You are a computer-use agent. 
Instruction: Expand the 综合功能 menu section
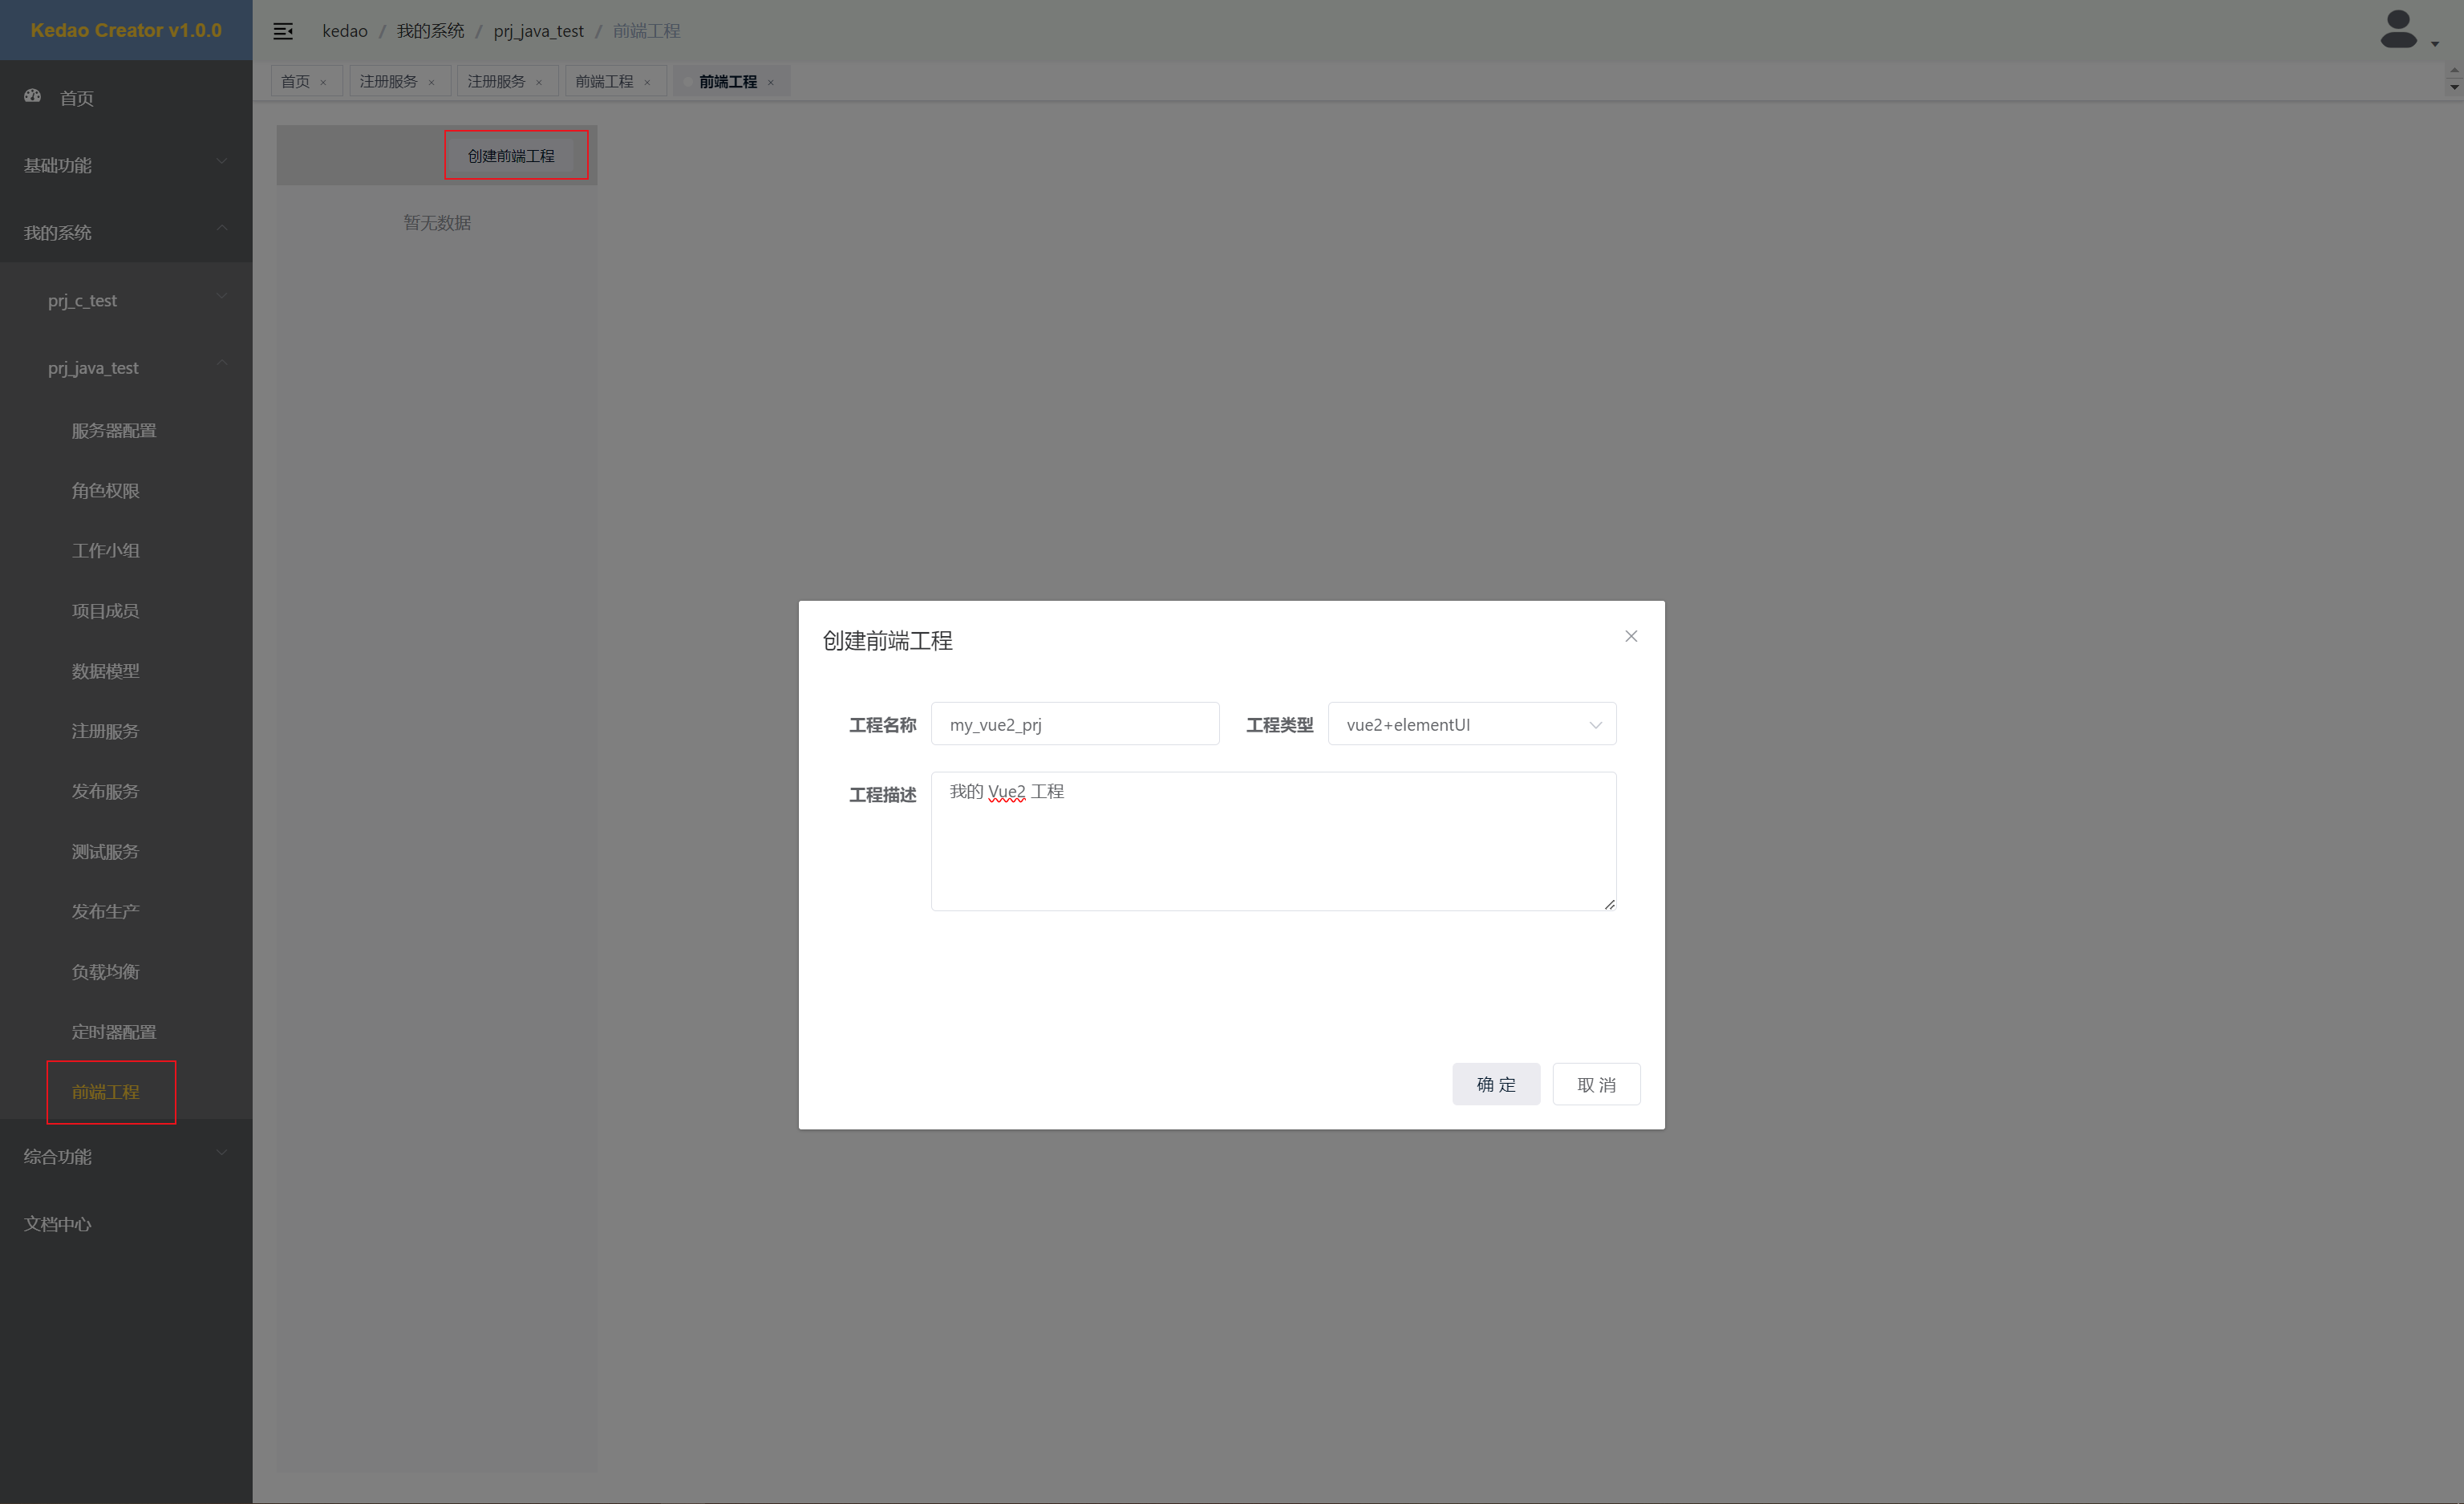tap(126, 1156)
